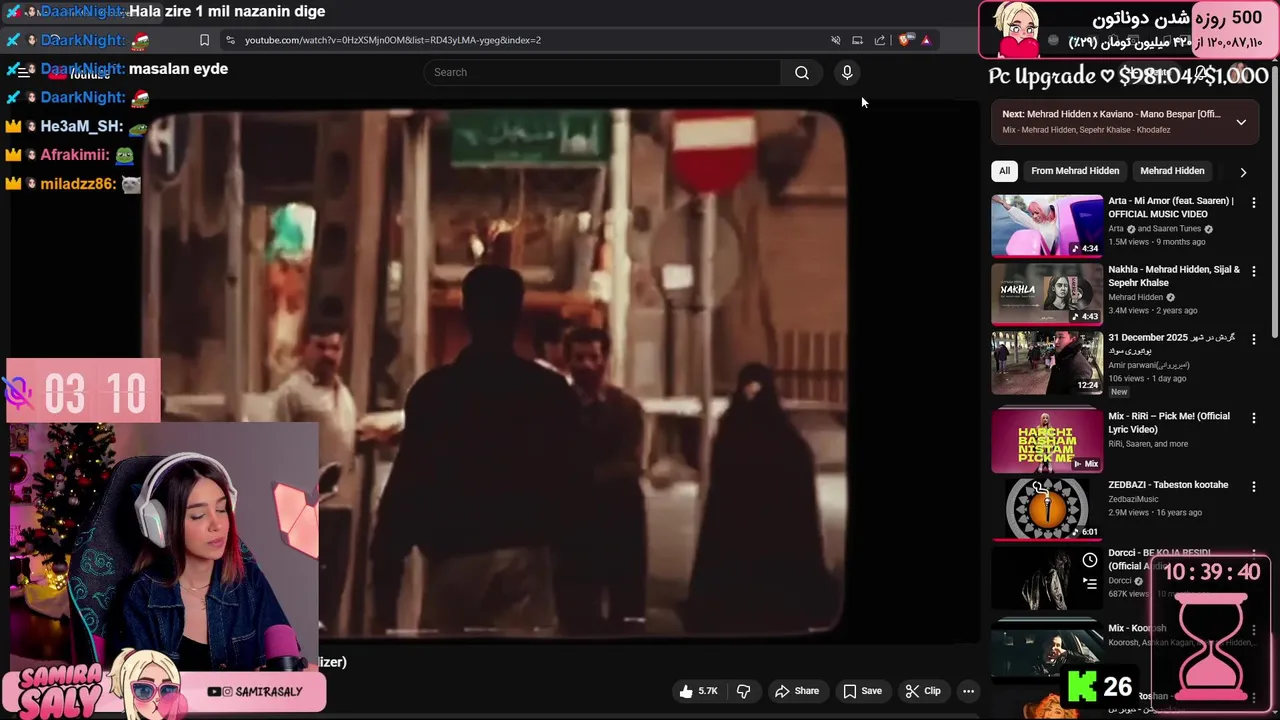Open the Share dialog for this video
1280x720 pixels.
tap(797, 691)
